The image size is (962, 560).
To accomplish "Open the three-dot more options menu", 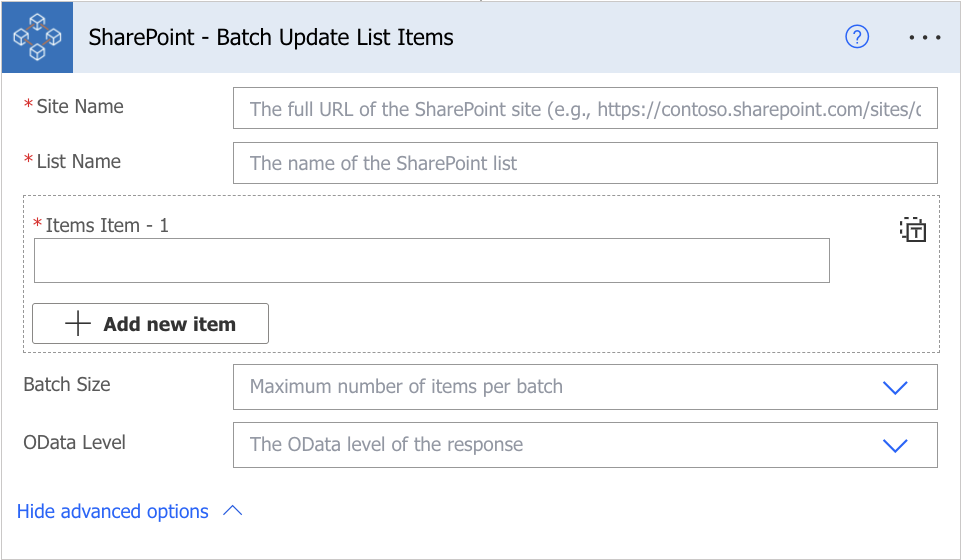I will 925,37.
